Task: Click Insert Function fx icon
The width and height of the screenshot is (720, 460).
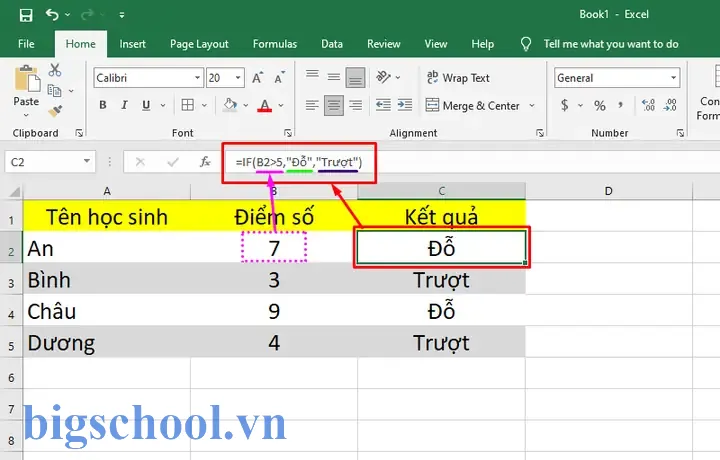Action: point(205,162)
